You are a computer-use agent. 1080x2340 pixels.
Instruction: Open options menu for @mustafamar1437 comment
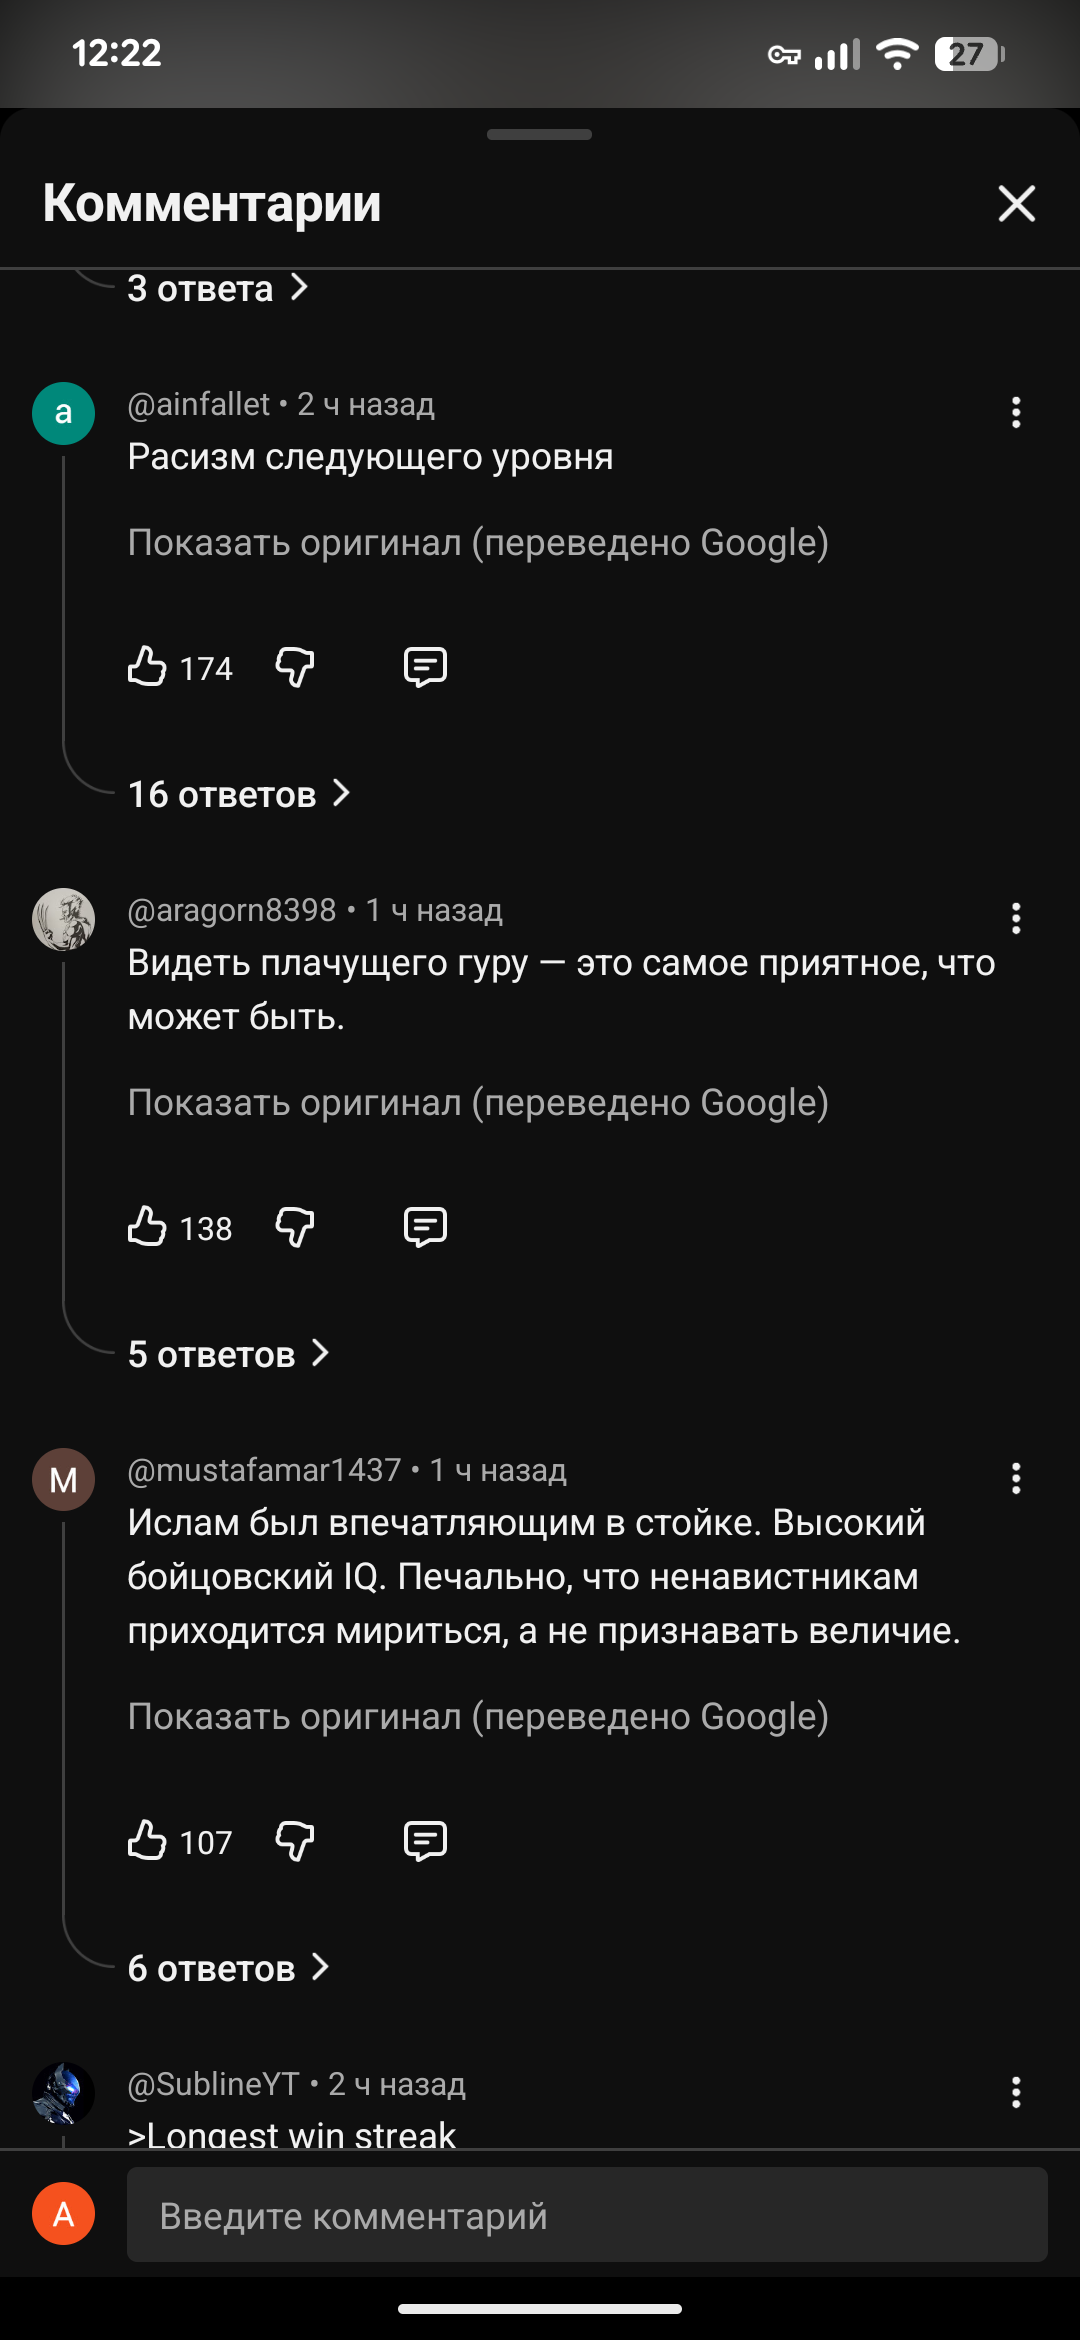click(1016, 1478)
